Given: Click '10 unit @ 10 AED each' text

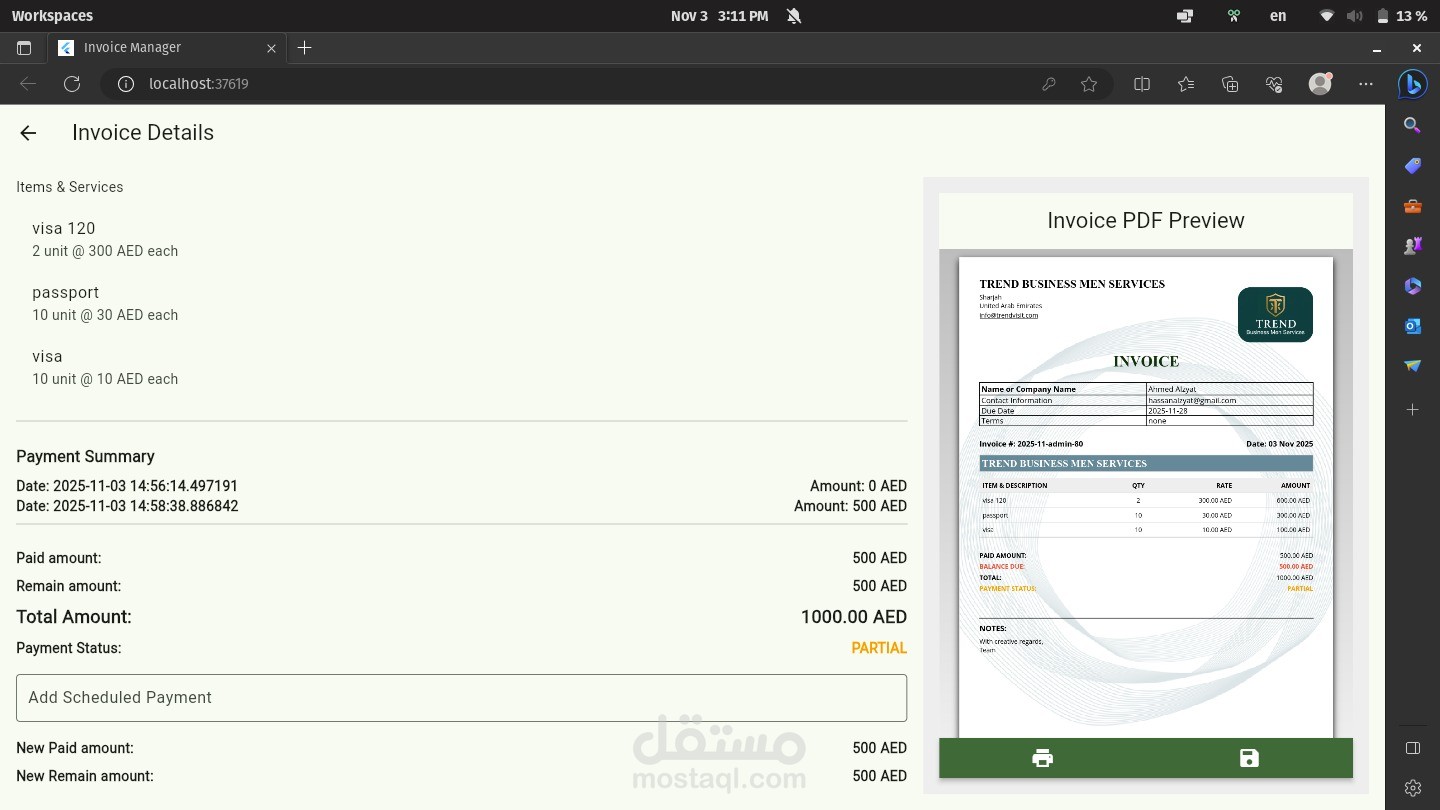Looking at the screenshot, I should pyautogui.click(x=105, y=379).
